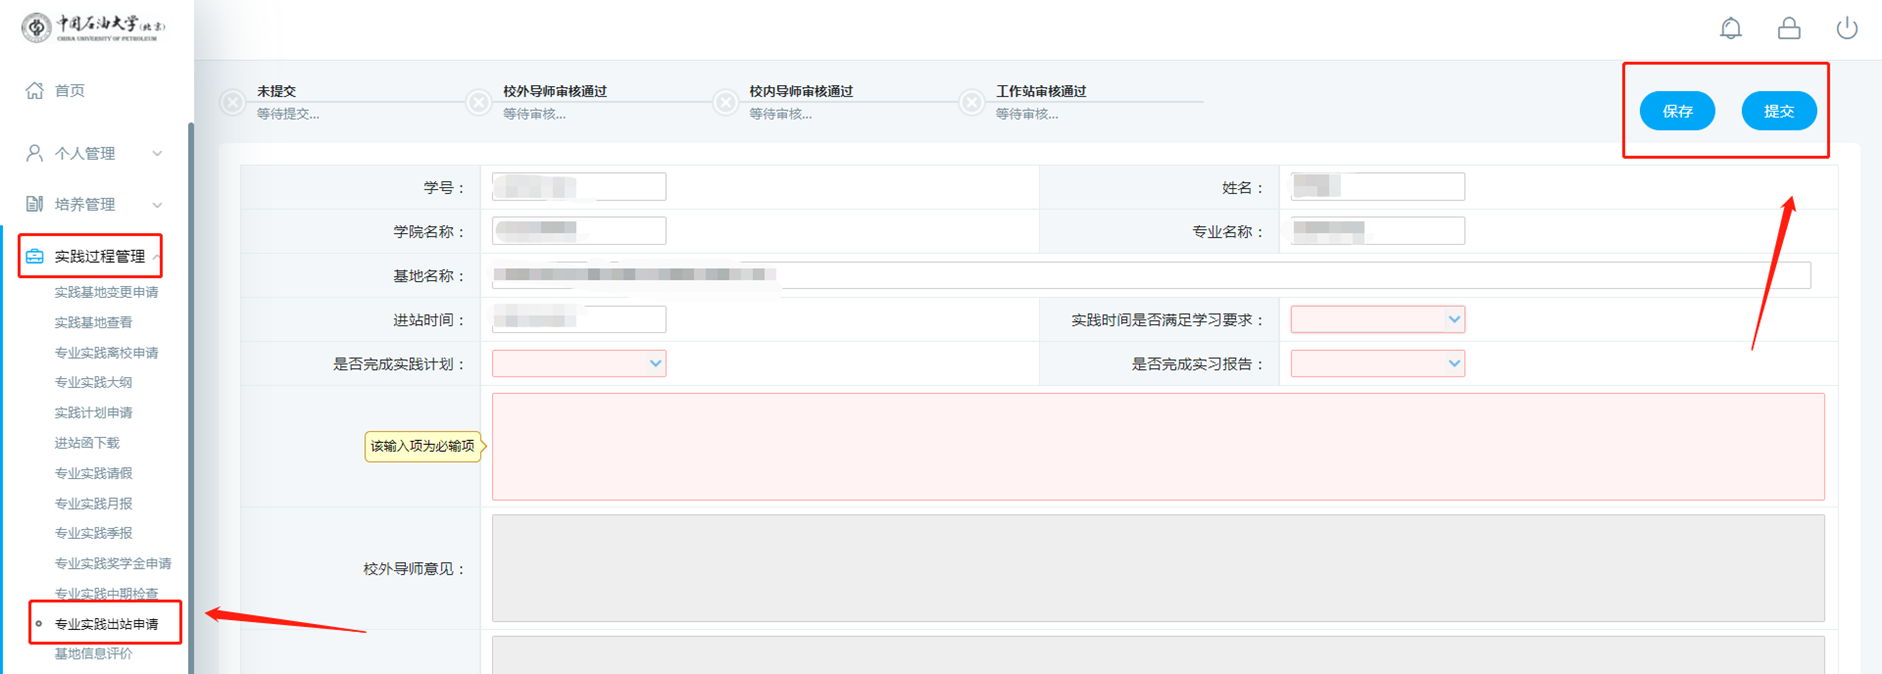
Task: Click the 工作站审核通过 step circle icon
Action: [x=971, y=102]
